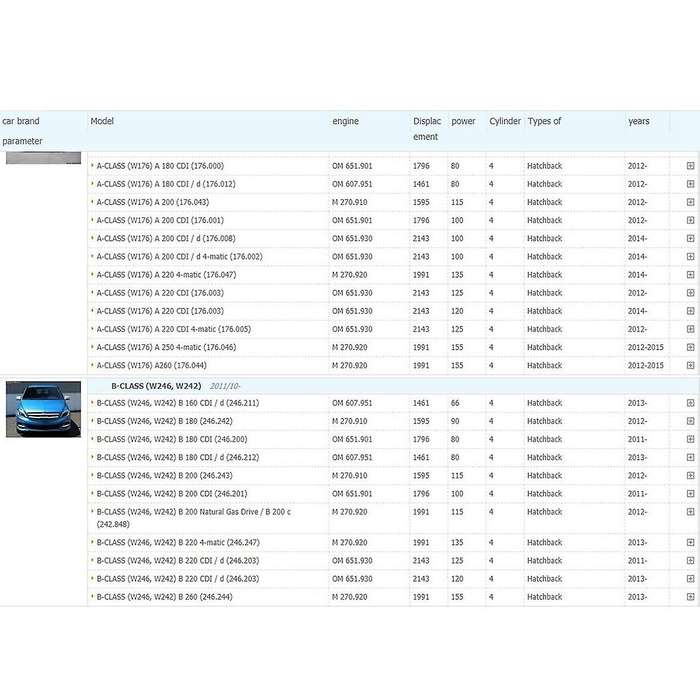700x700 pixels.
Task: Select engine M 270.910 in A 200 (176.043) row
Action: point(350,202)
